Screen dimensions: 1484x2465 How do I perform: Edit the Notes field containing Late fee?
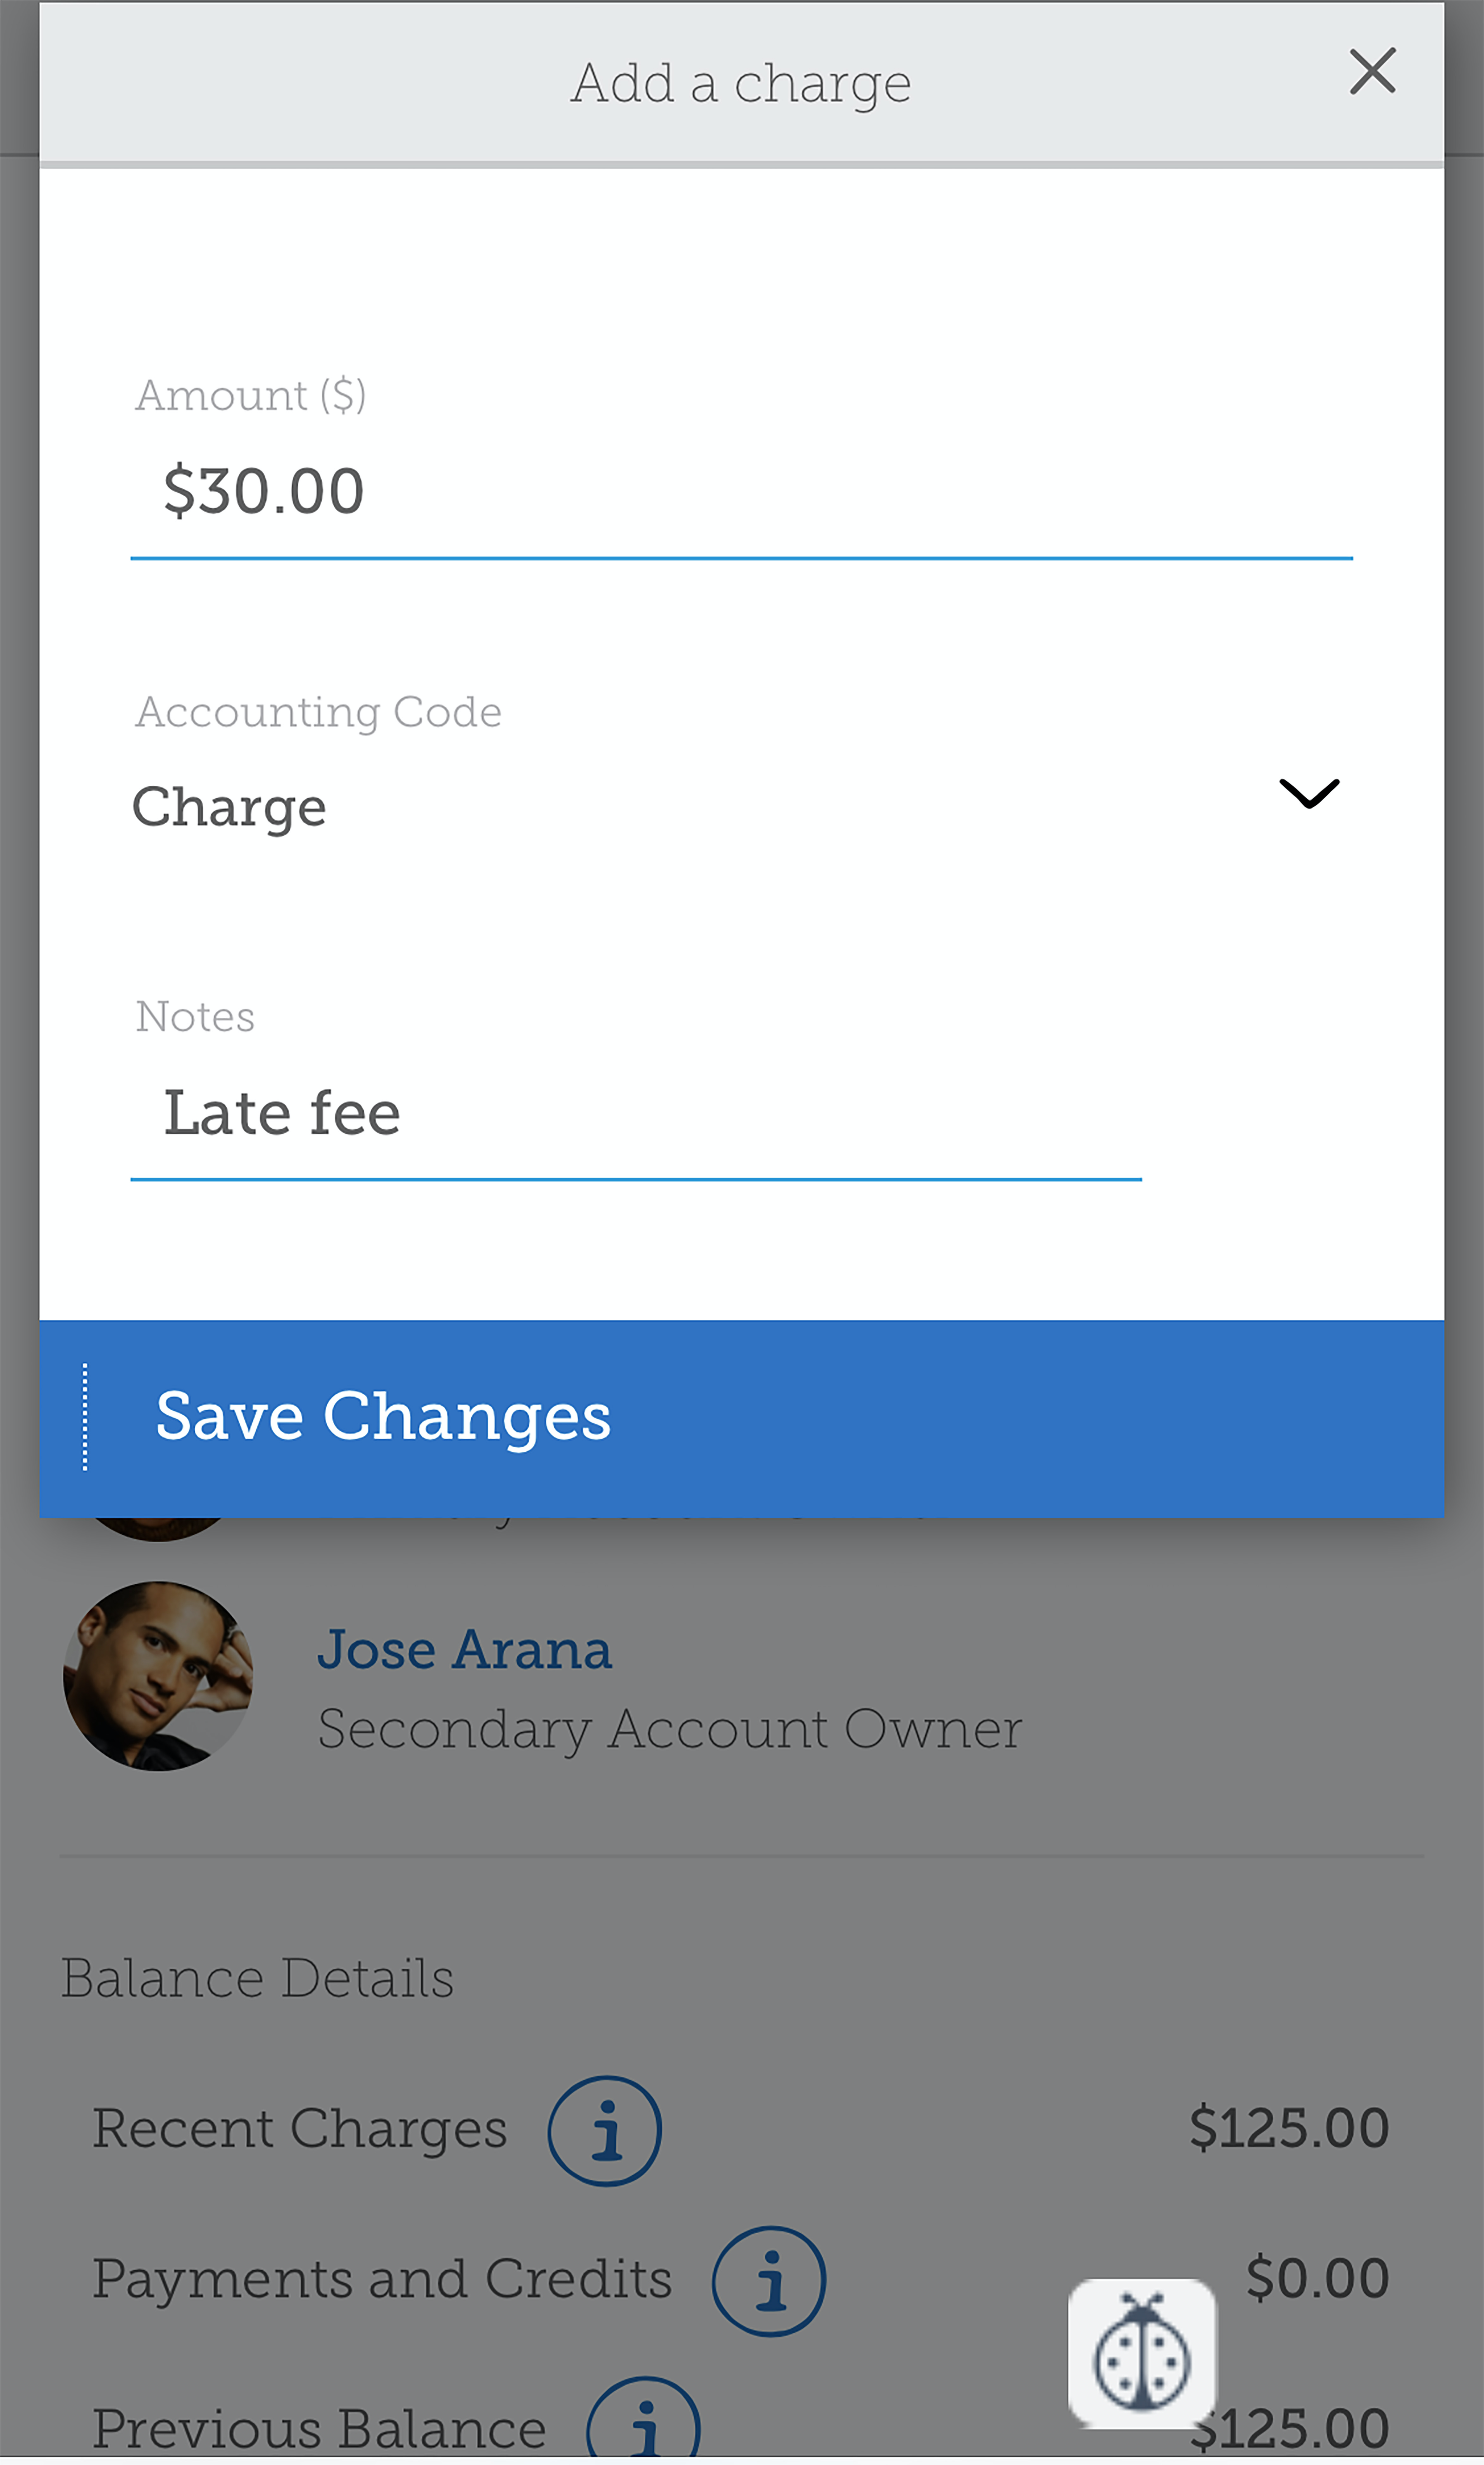(636, 1114)
